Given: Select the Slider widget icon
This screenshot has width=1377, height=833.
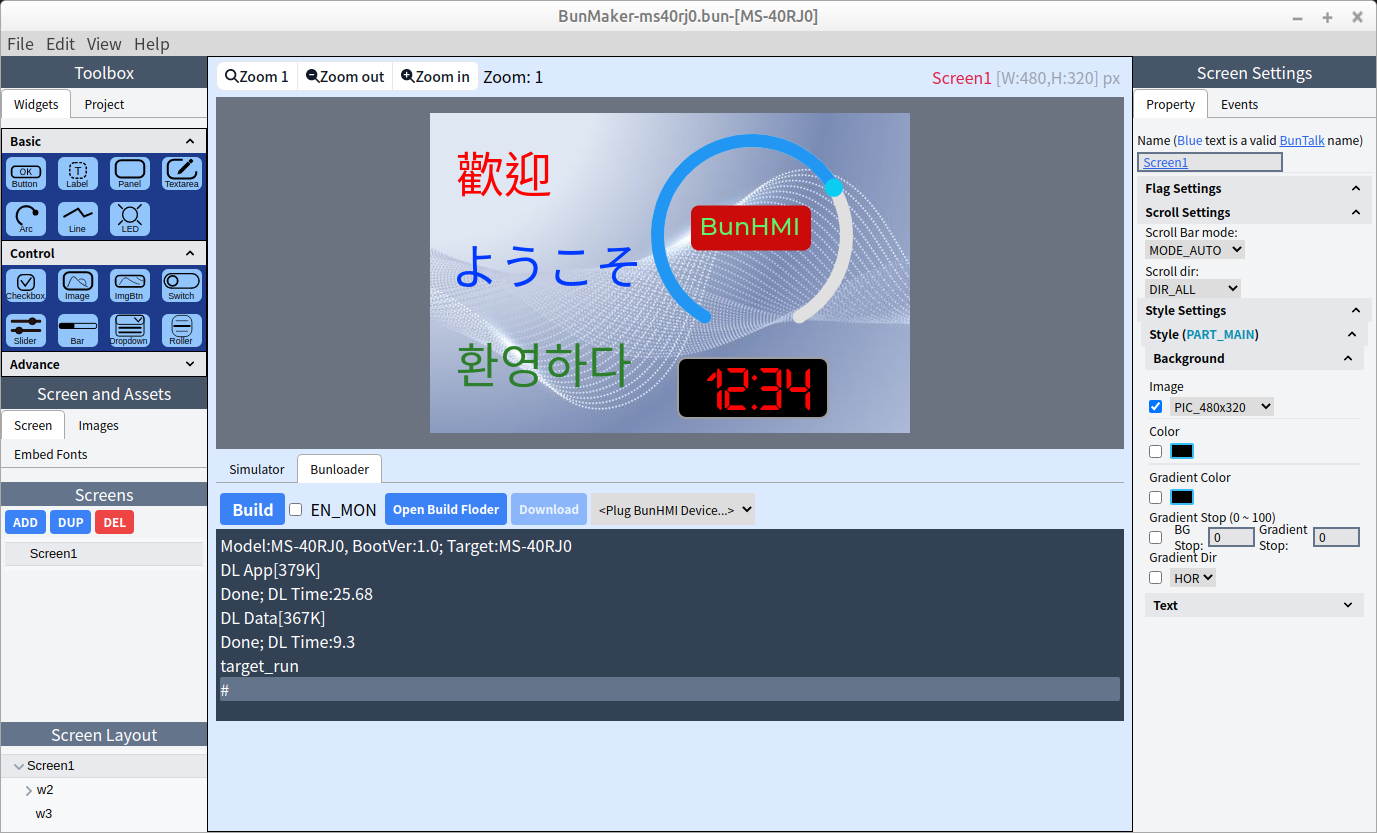Looking at the screenshot, I should (x=26, y=330).
